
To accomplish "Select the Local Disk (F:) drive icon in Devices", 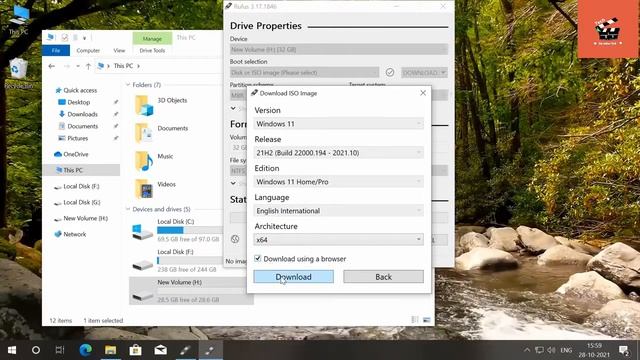I will coord(142,265).
